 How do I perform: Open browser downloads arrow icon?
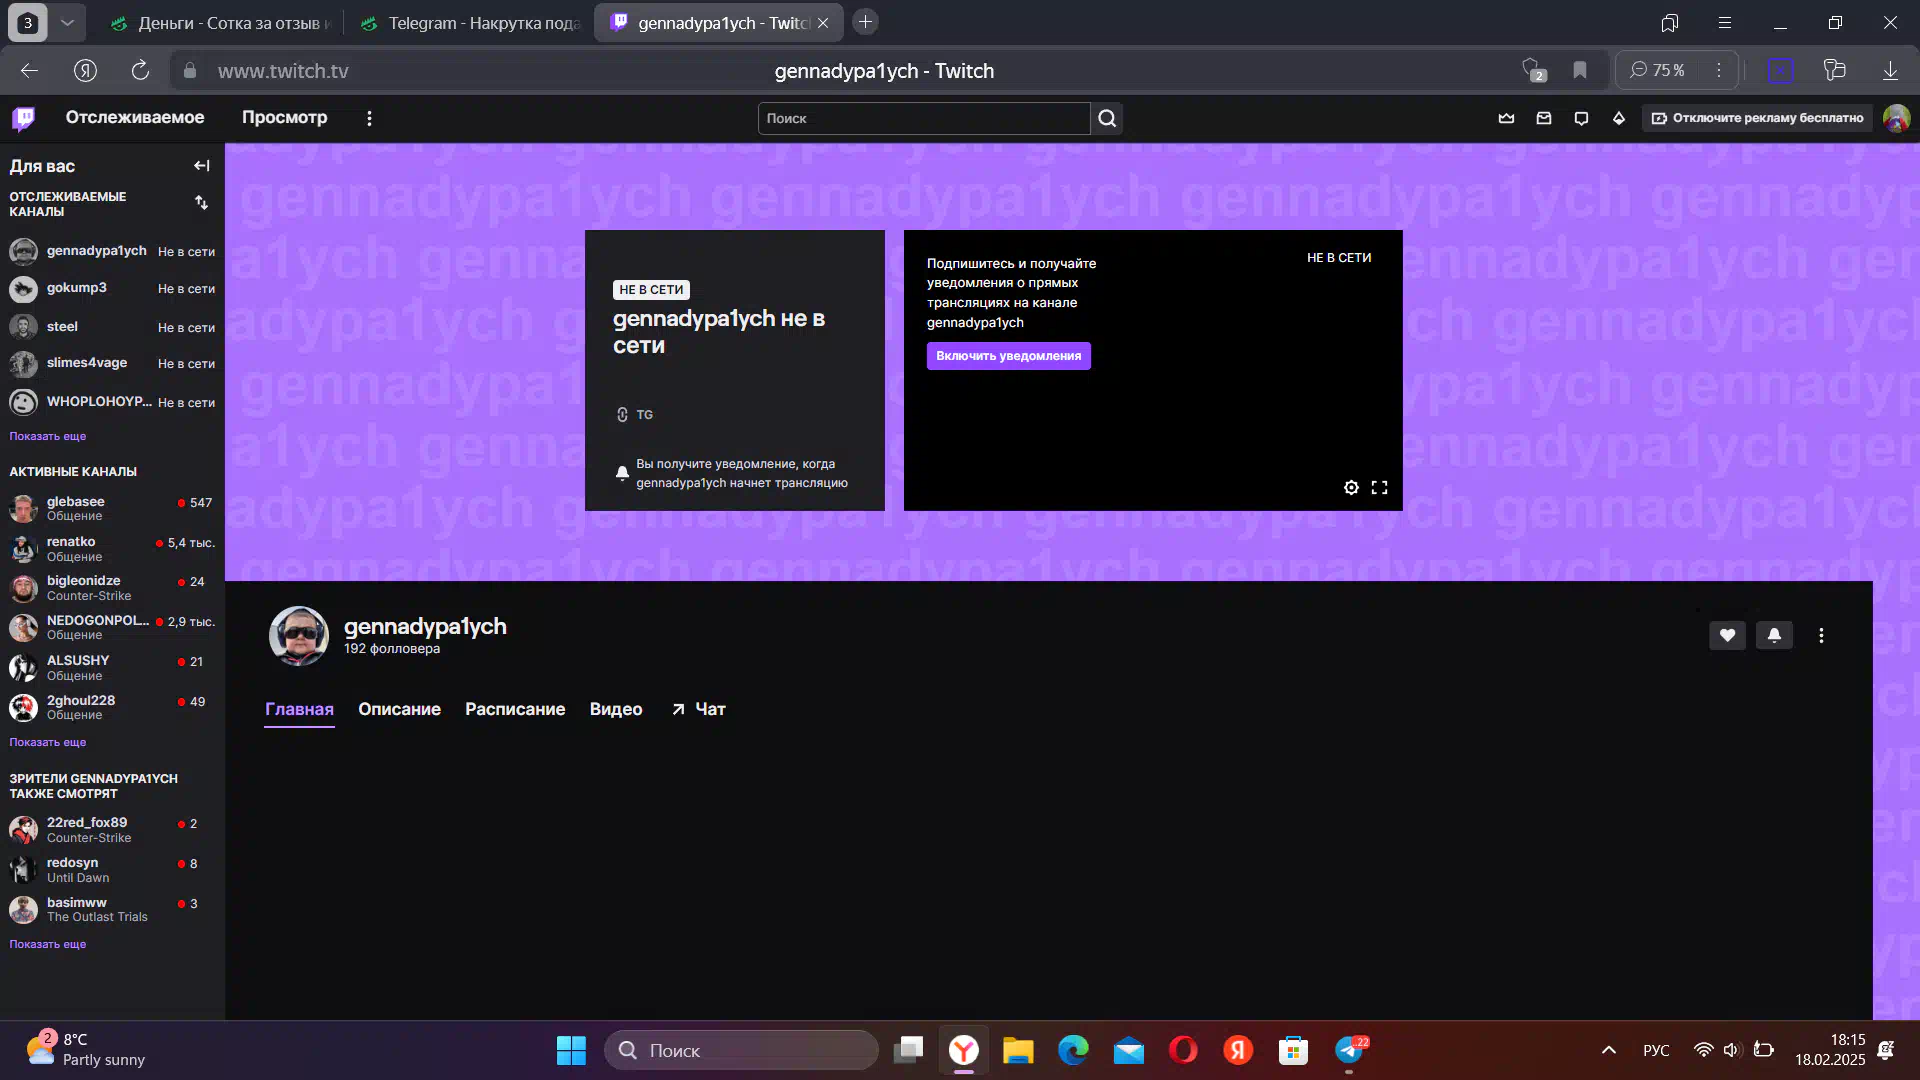[x=1890, y=70]
